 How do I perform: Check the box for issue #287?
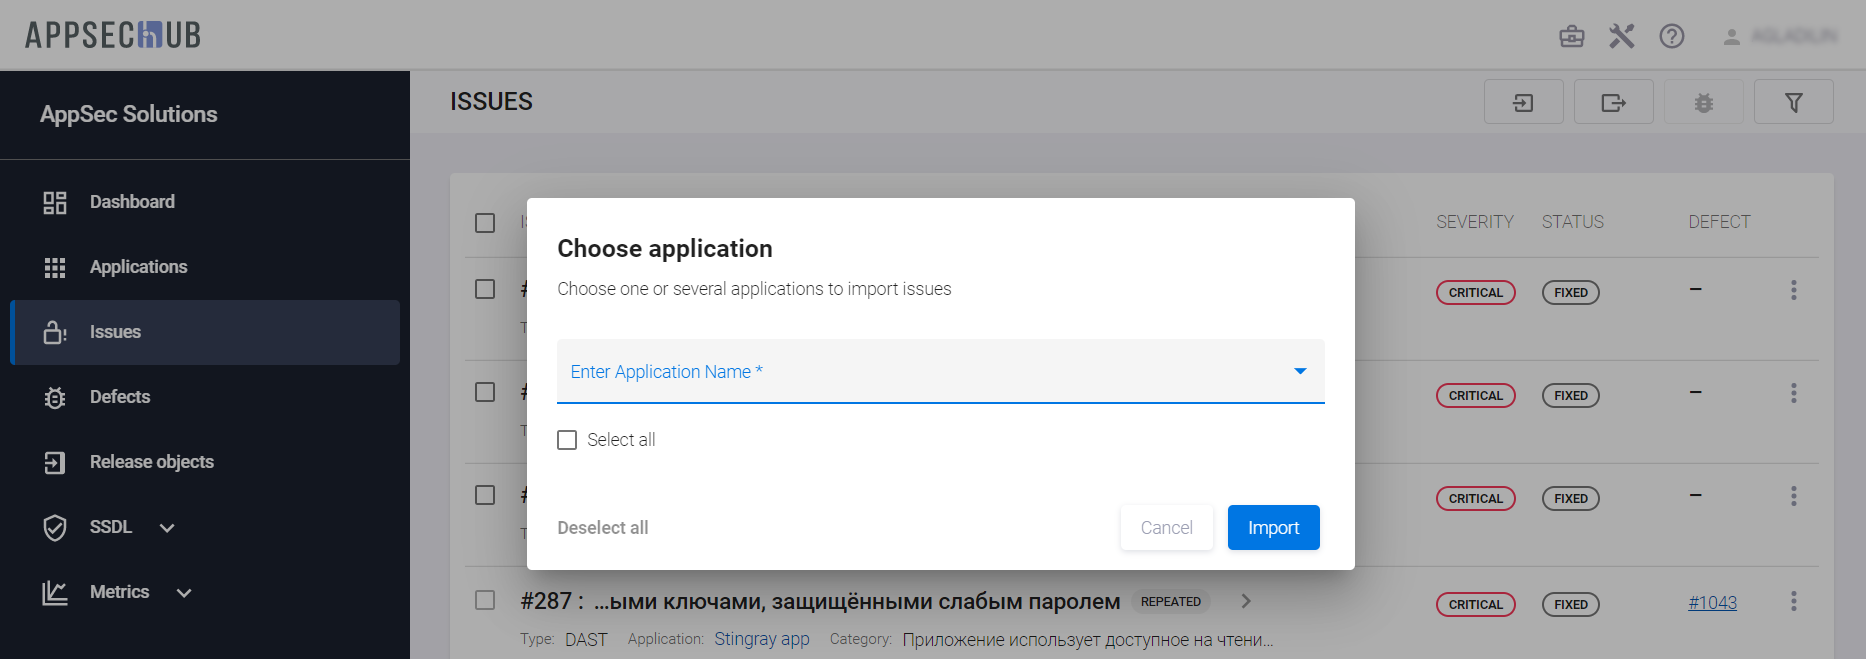point(485,600)
